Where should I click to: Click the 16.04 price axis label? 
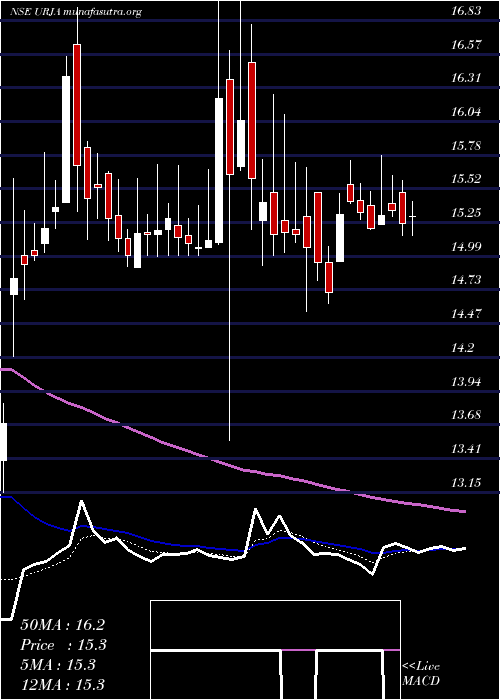466,112
